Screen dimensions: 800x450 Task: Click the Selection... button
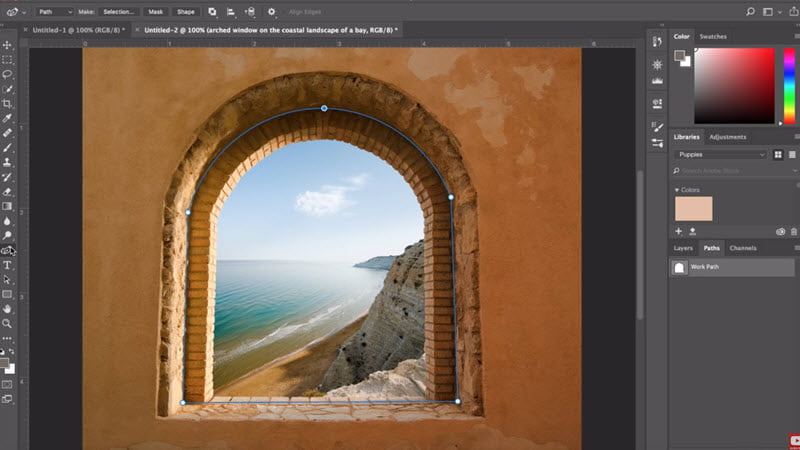pyautogui.click(x=119, y=12)
